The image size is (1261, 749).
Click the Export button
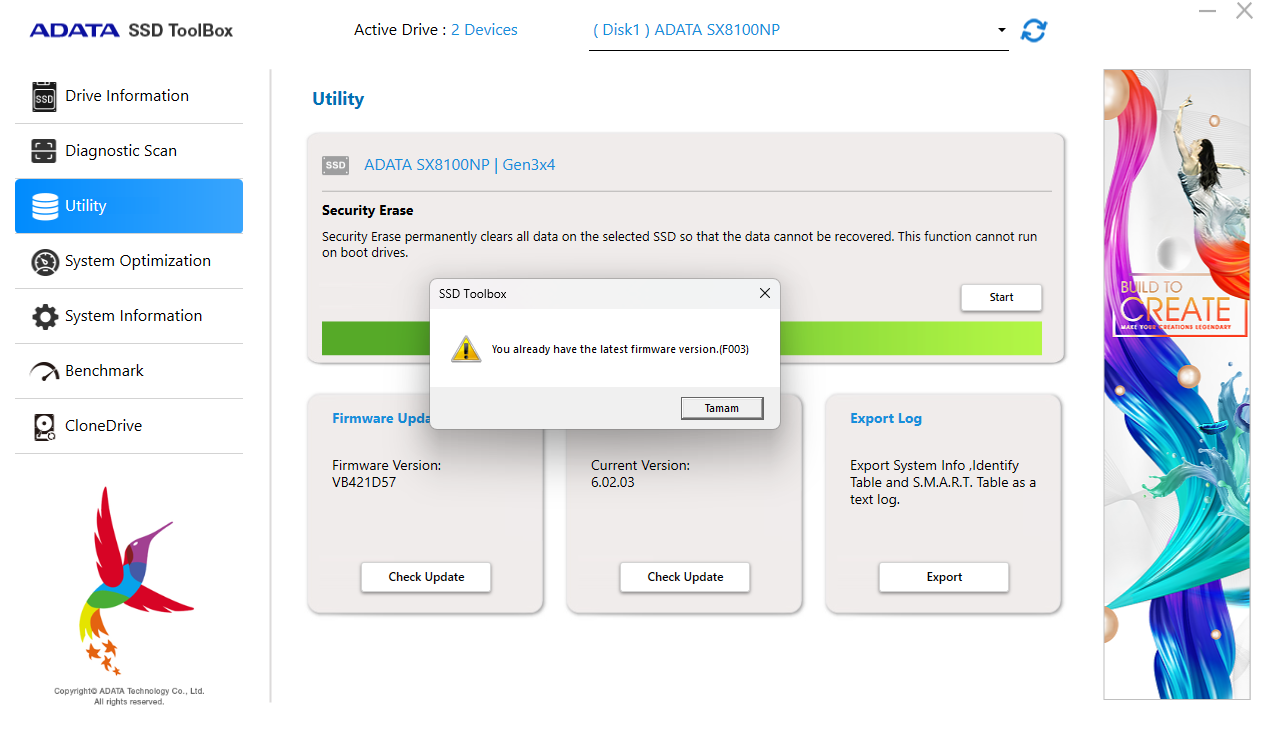(944, 577)
